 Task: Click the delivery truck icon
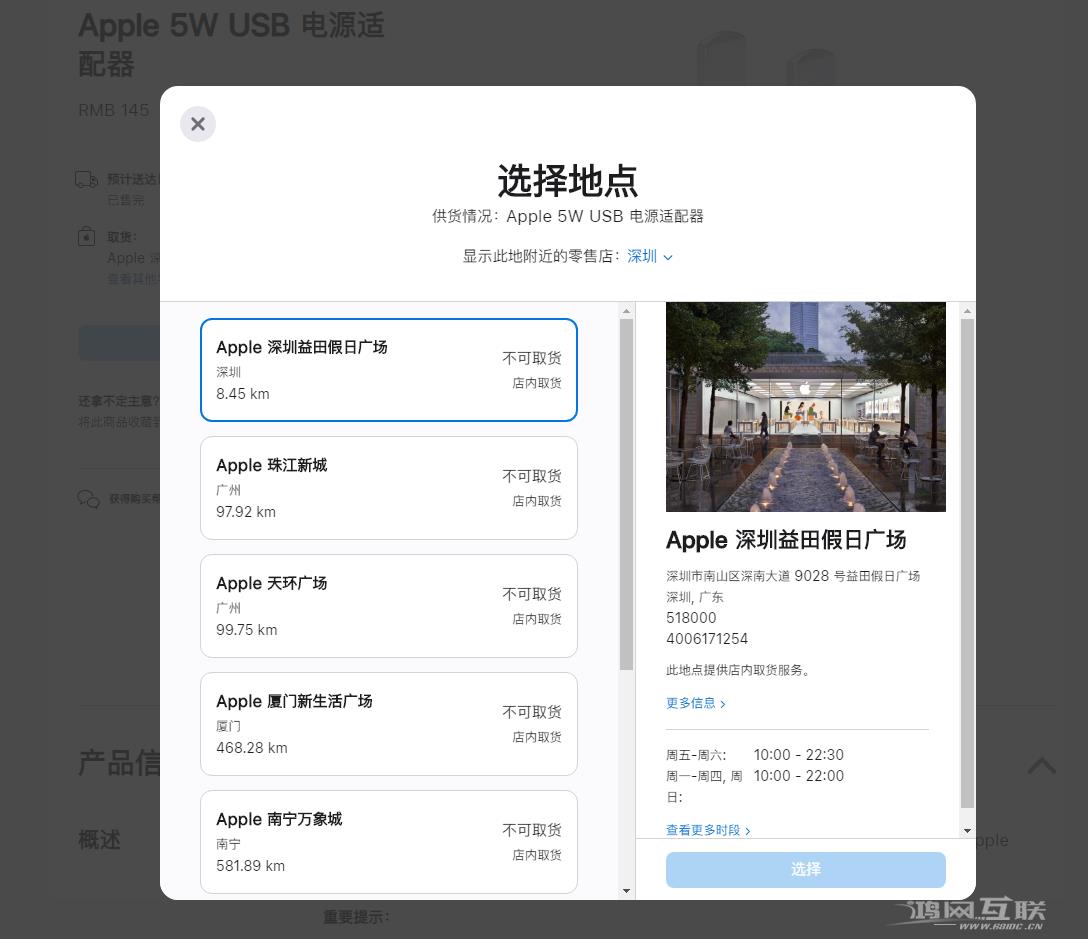87,180
